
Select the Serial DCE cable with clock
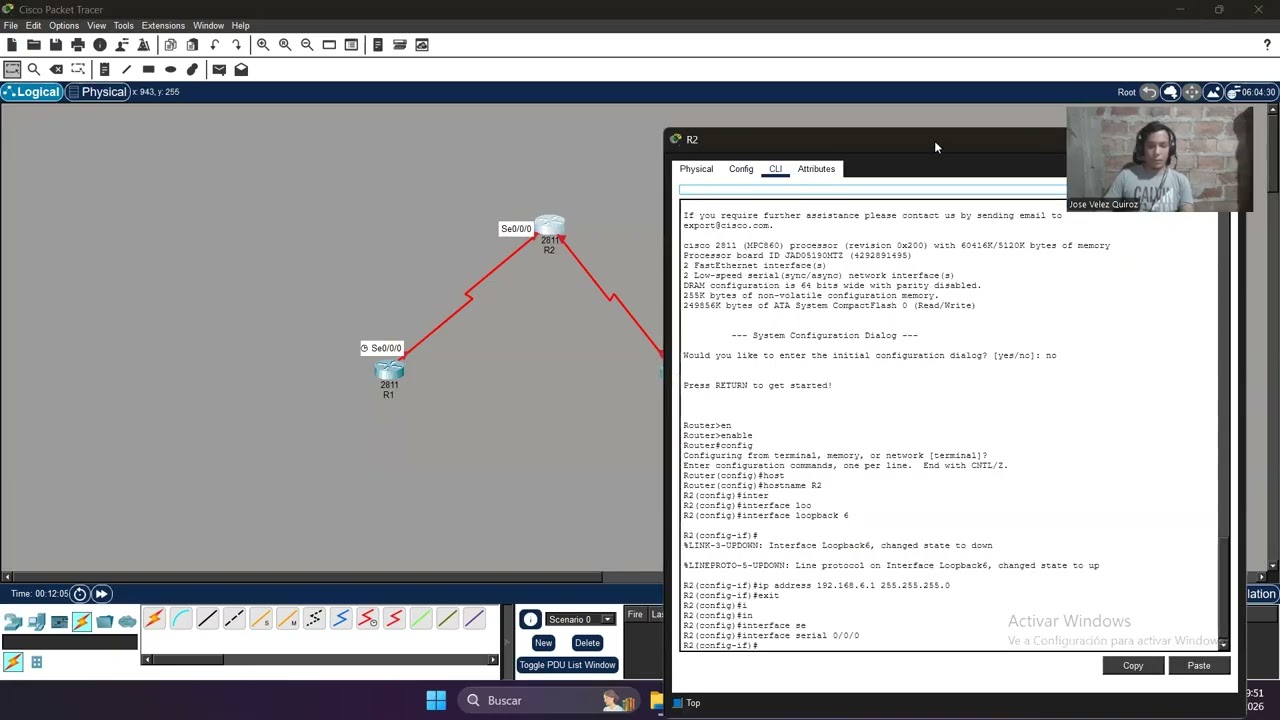(367, 619)
